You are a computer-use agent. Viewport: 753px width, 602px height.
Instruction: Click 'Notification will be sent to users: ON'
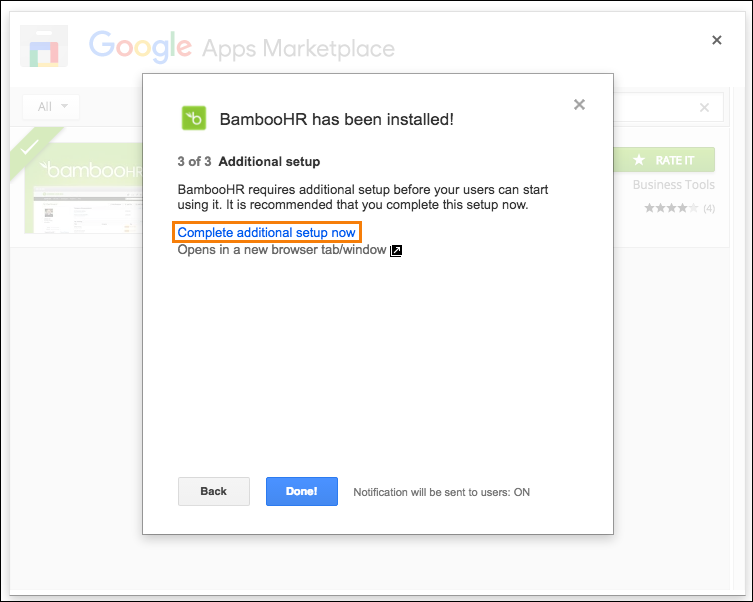(x=441, y=492)
